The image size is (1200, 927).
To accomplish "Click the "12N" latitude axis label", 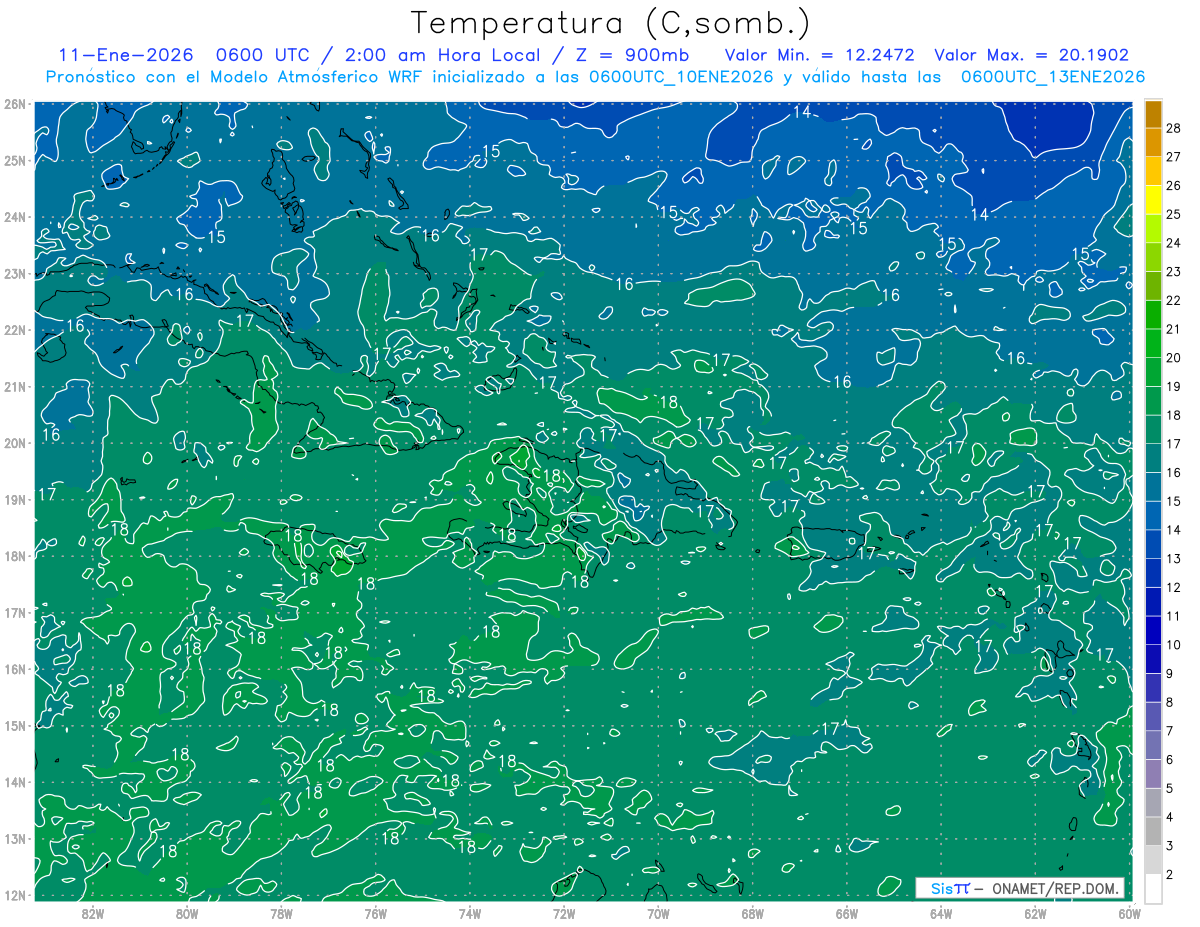I will coord(15,895).
